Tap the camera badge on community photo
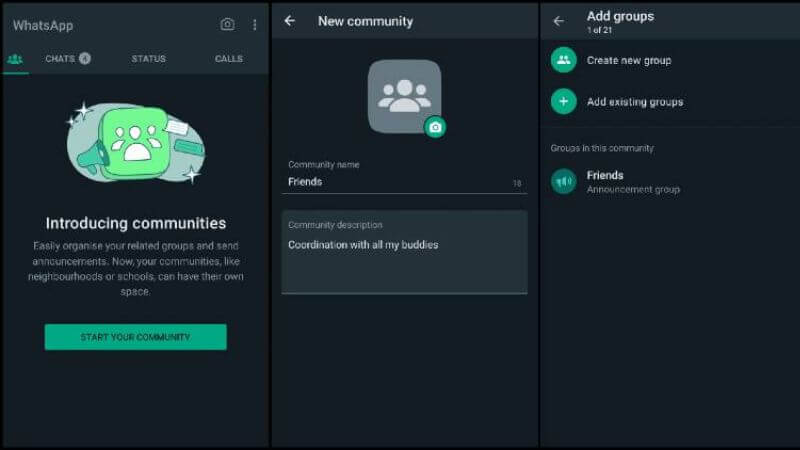Image resolution: width=800 pixels, height=450 pixels. (434, 127)
